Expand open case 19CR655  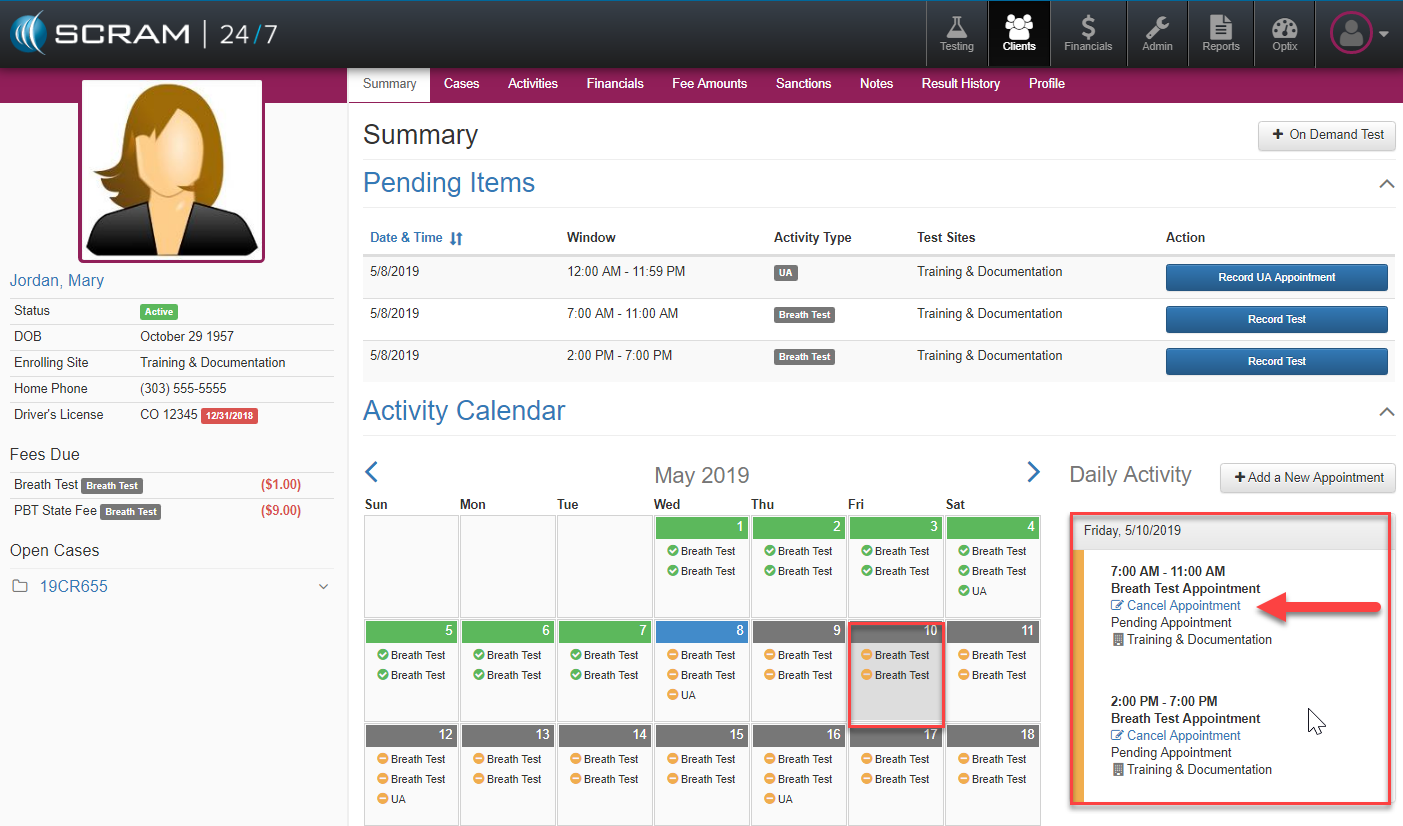pos(323,587)
